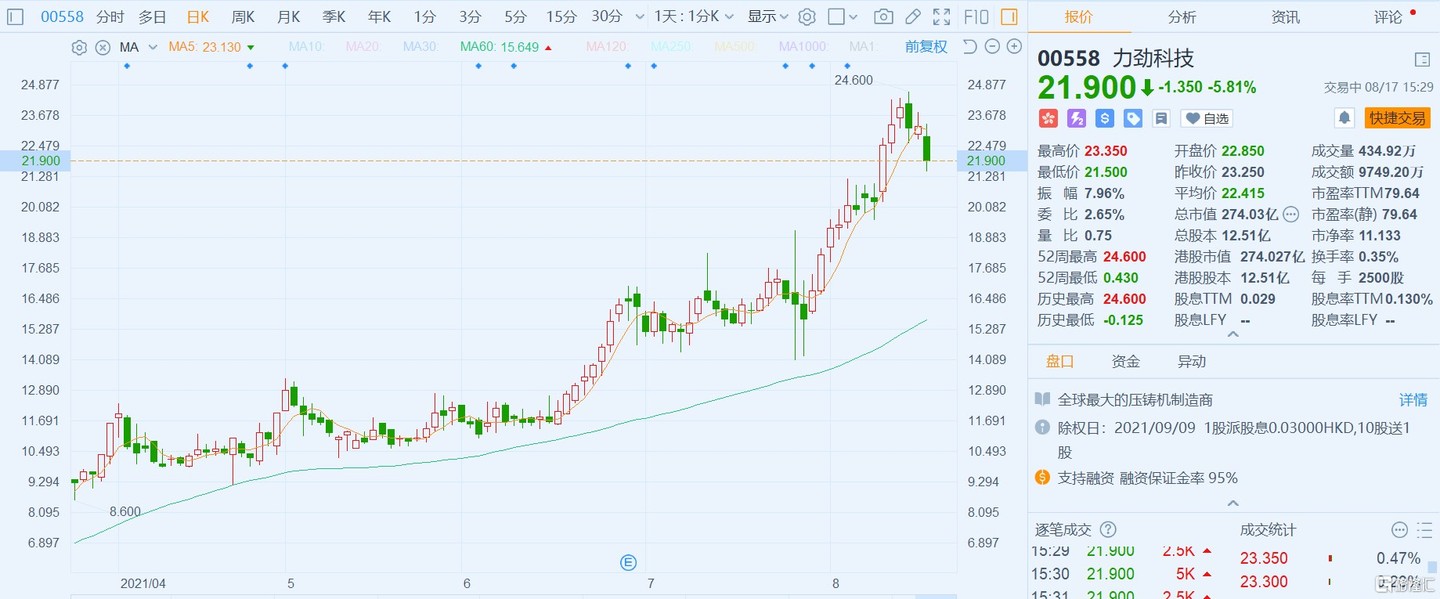Click the 快捷交易 quick trade button
Screen dimensions: 1440x599
1397,118
